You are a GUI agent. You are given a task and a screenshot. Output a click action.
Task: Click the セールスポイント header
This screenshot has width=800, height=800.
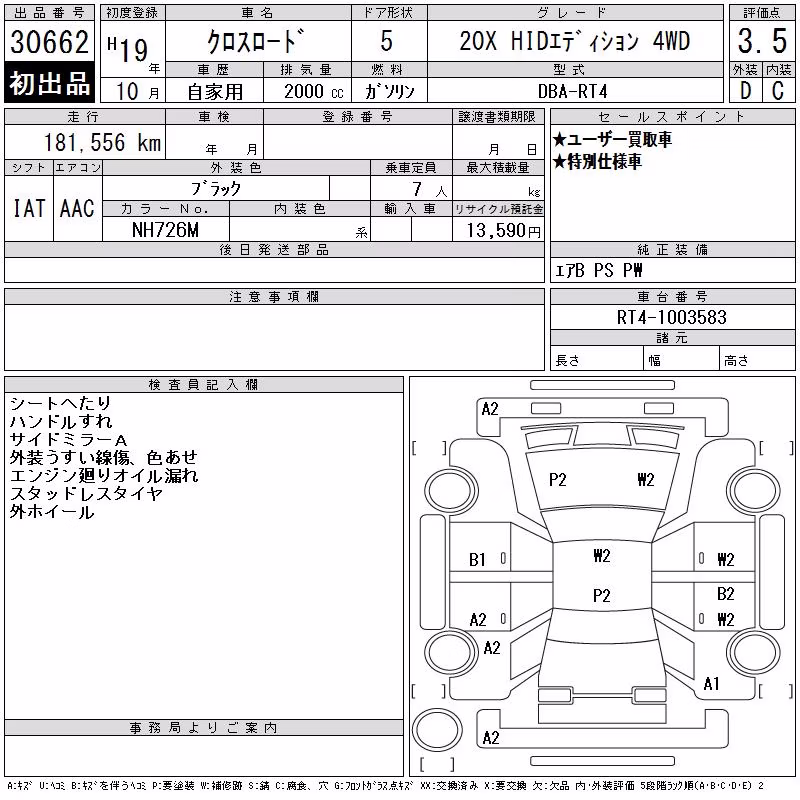click(672, 117)
